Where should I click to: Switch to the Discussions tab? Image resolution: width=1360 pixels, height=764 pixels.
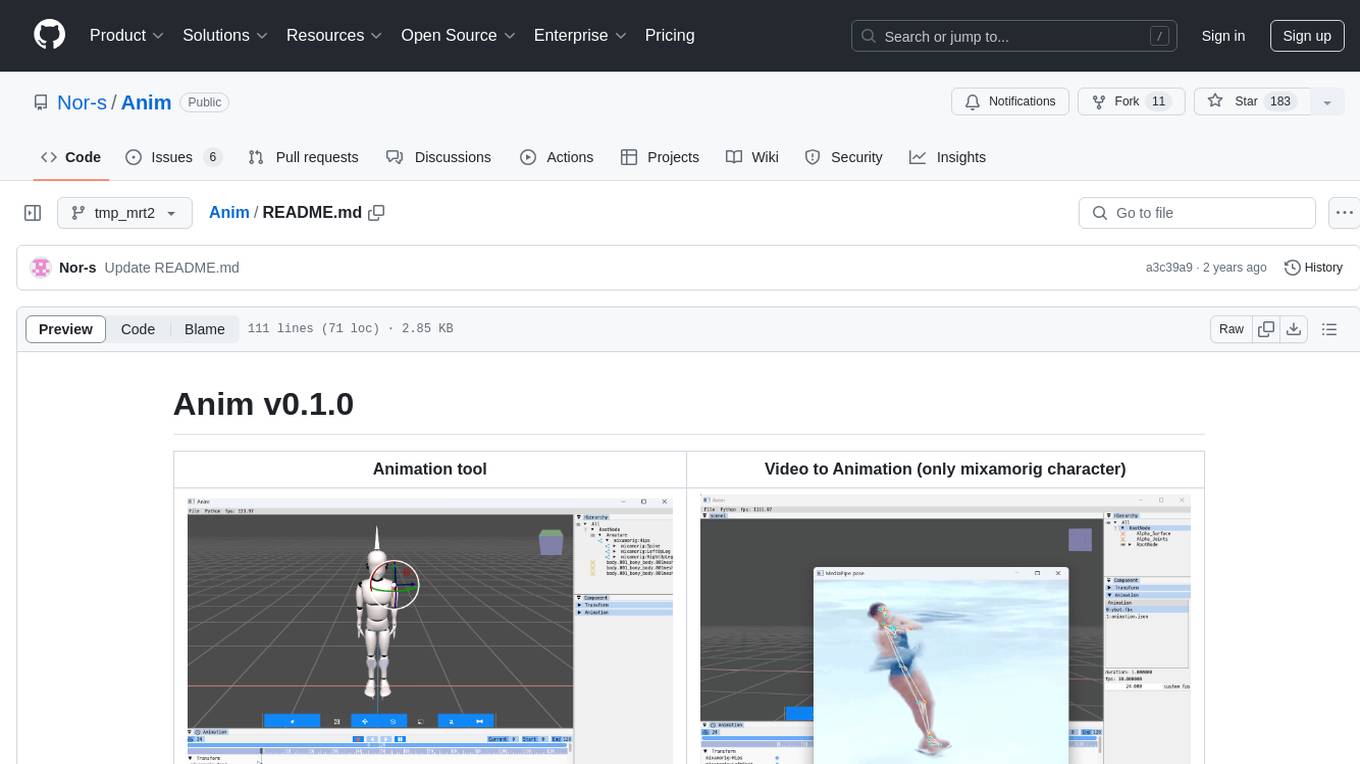[x=439, y=157]
